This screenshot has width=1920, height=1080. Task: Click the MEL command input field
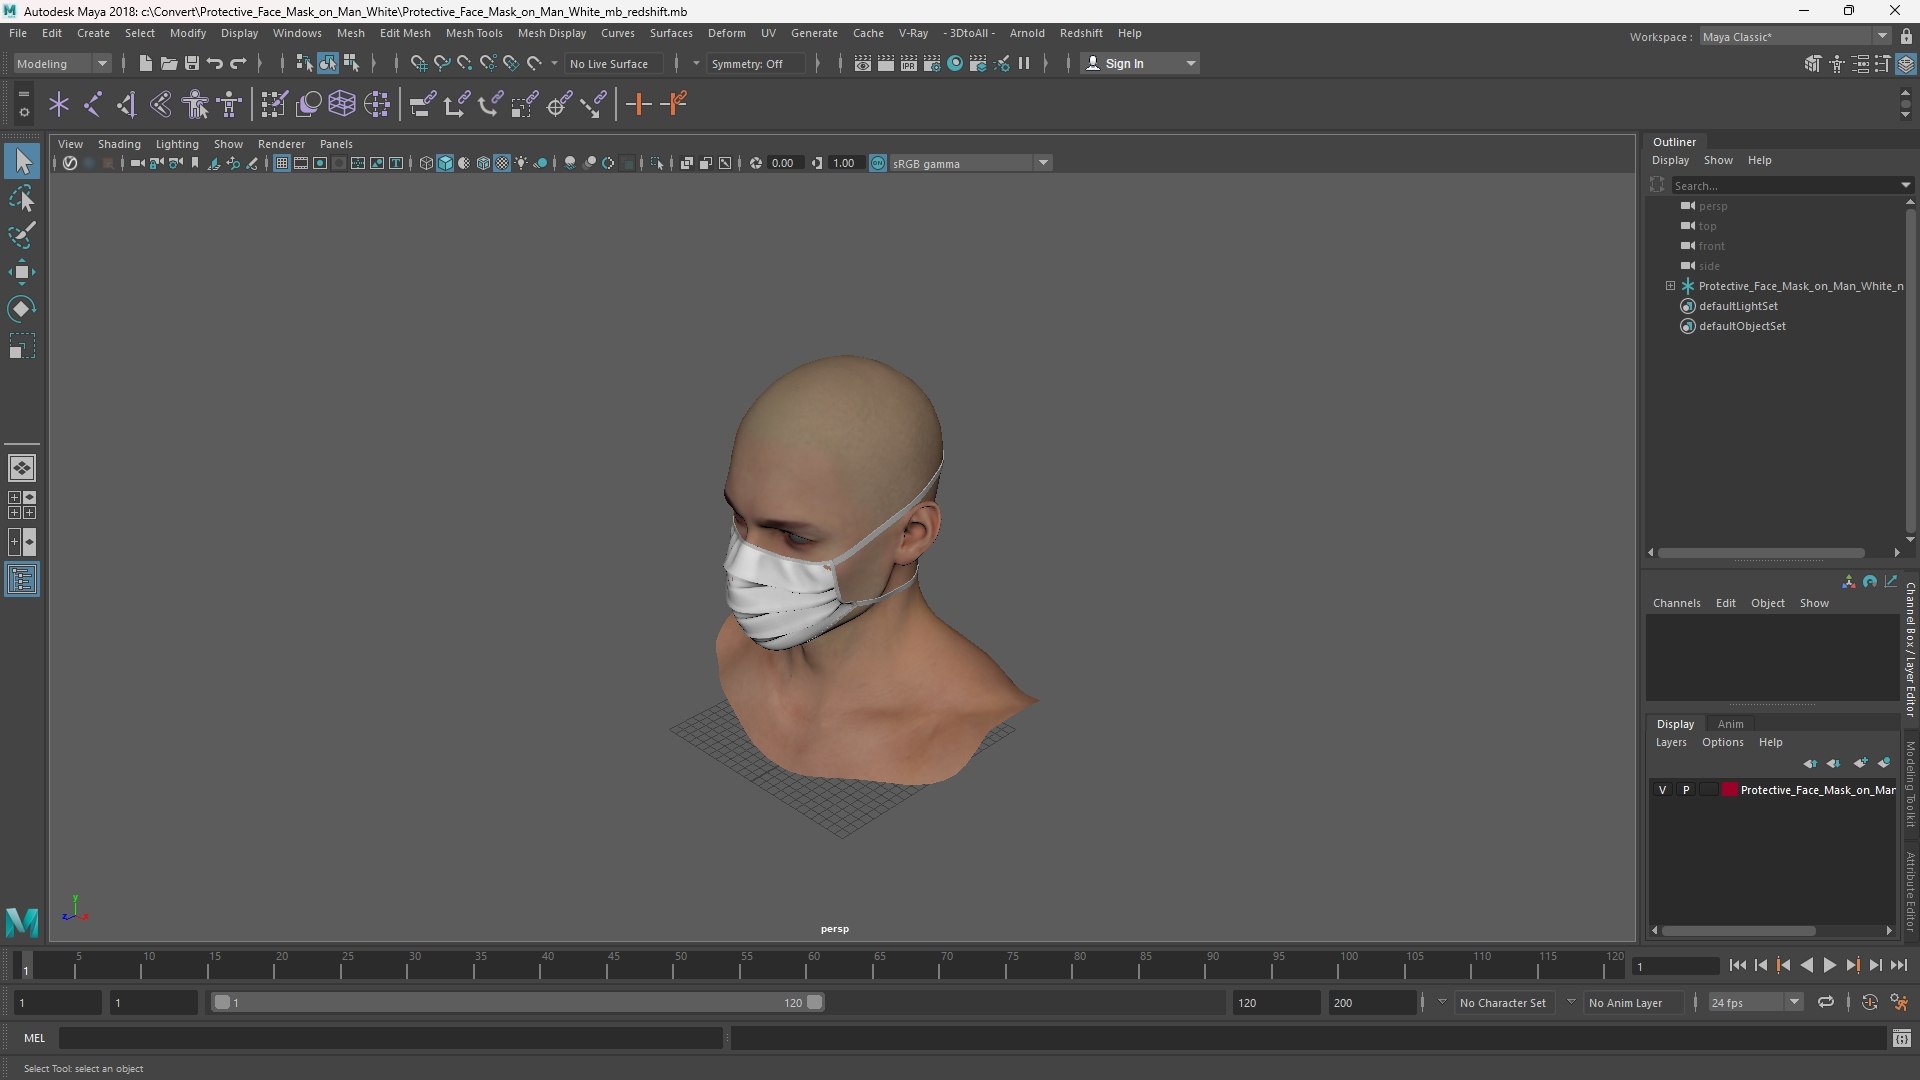390,1039
